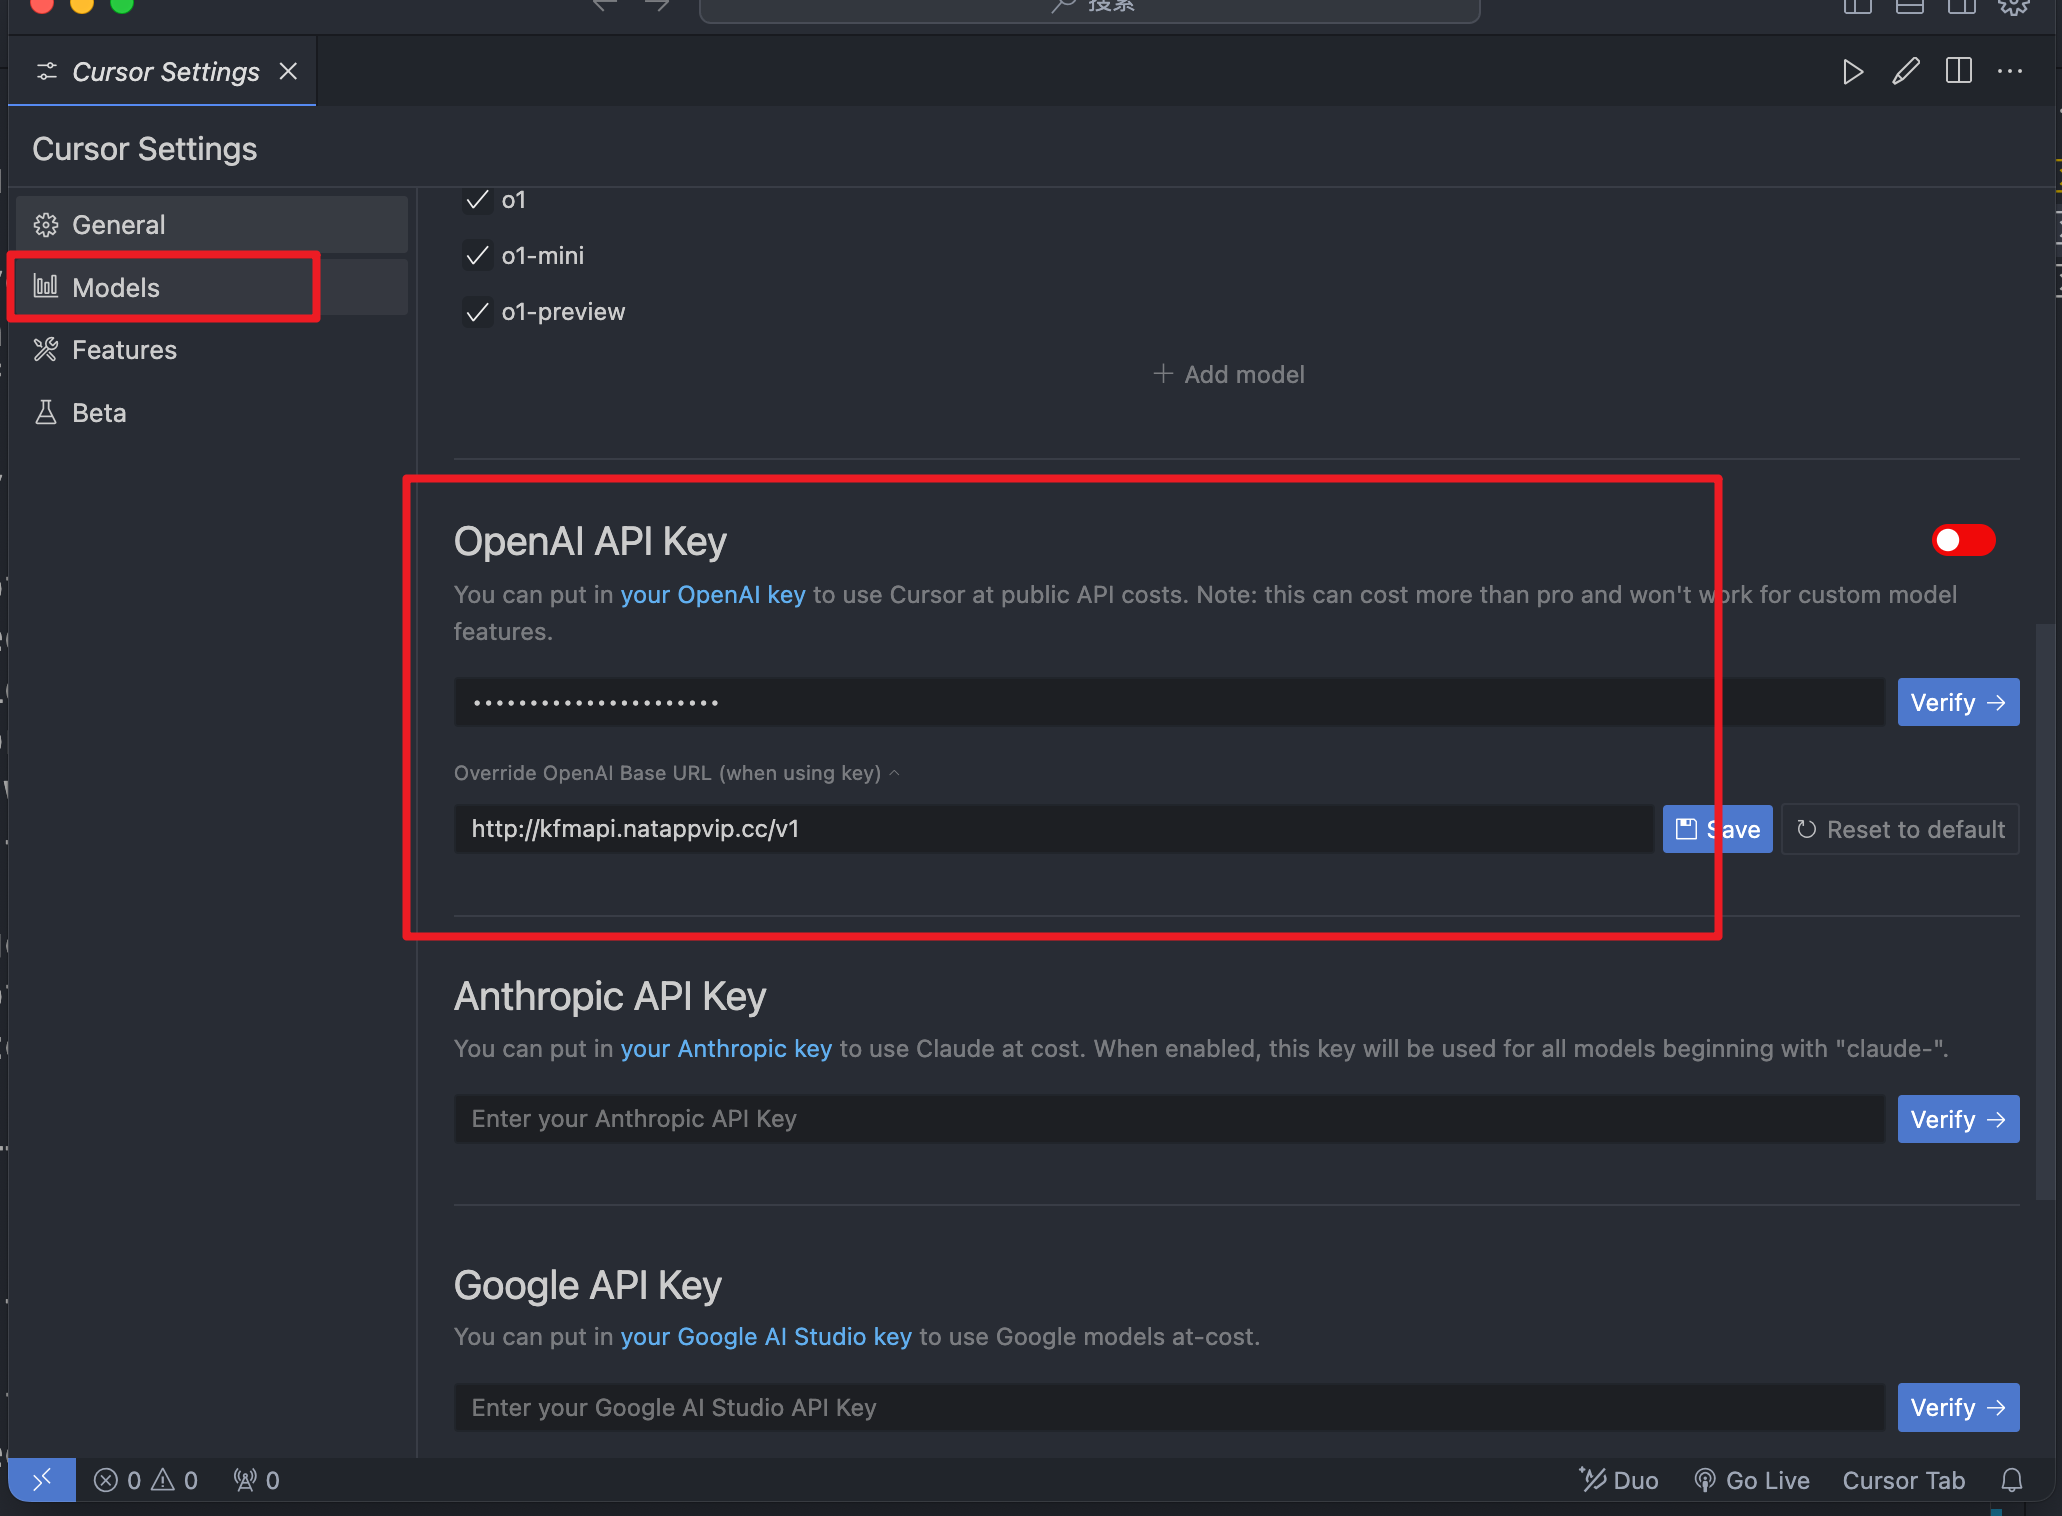Click the search bar in title bar
Screen dimensions: 2062x1516
[x=1089, y=8]
